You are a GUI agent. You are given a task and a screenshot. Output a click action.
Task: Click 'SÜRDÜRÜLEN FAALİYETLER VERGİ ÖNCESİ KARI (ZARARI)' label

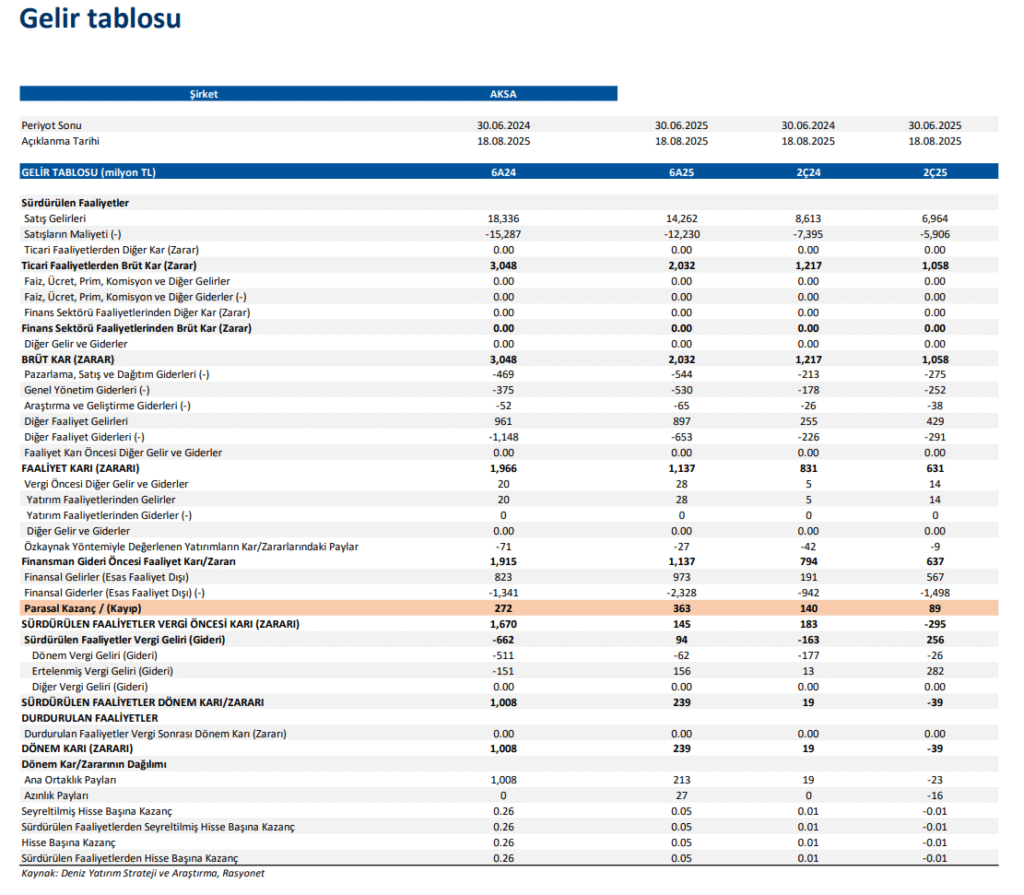click(x=160, y=625)
